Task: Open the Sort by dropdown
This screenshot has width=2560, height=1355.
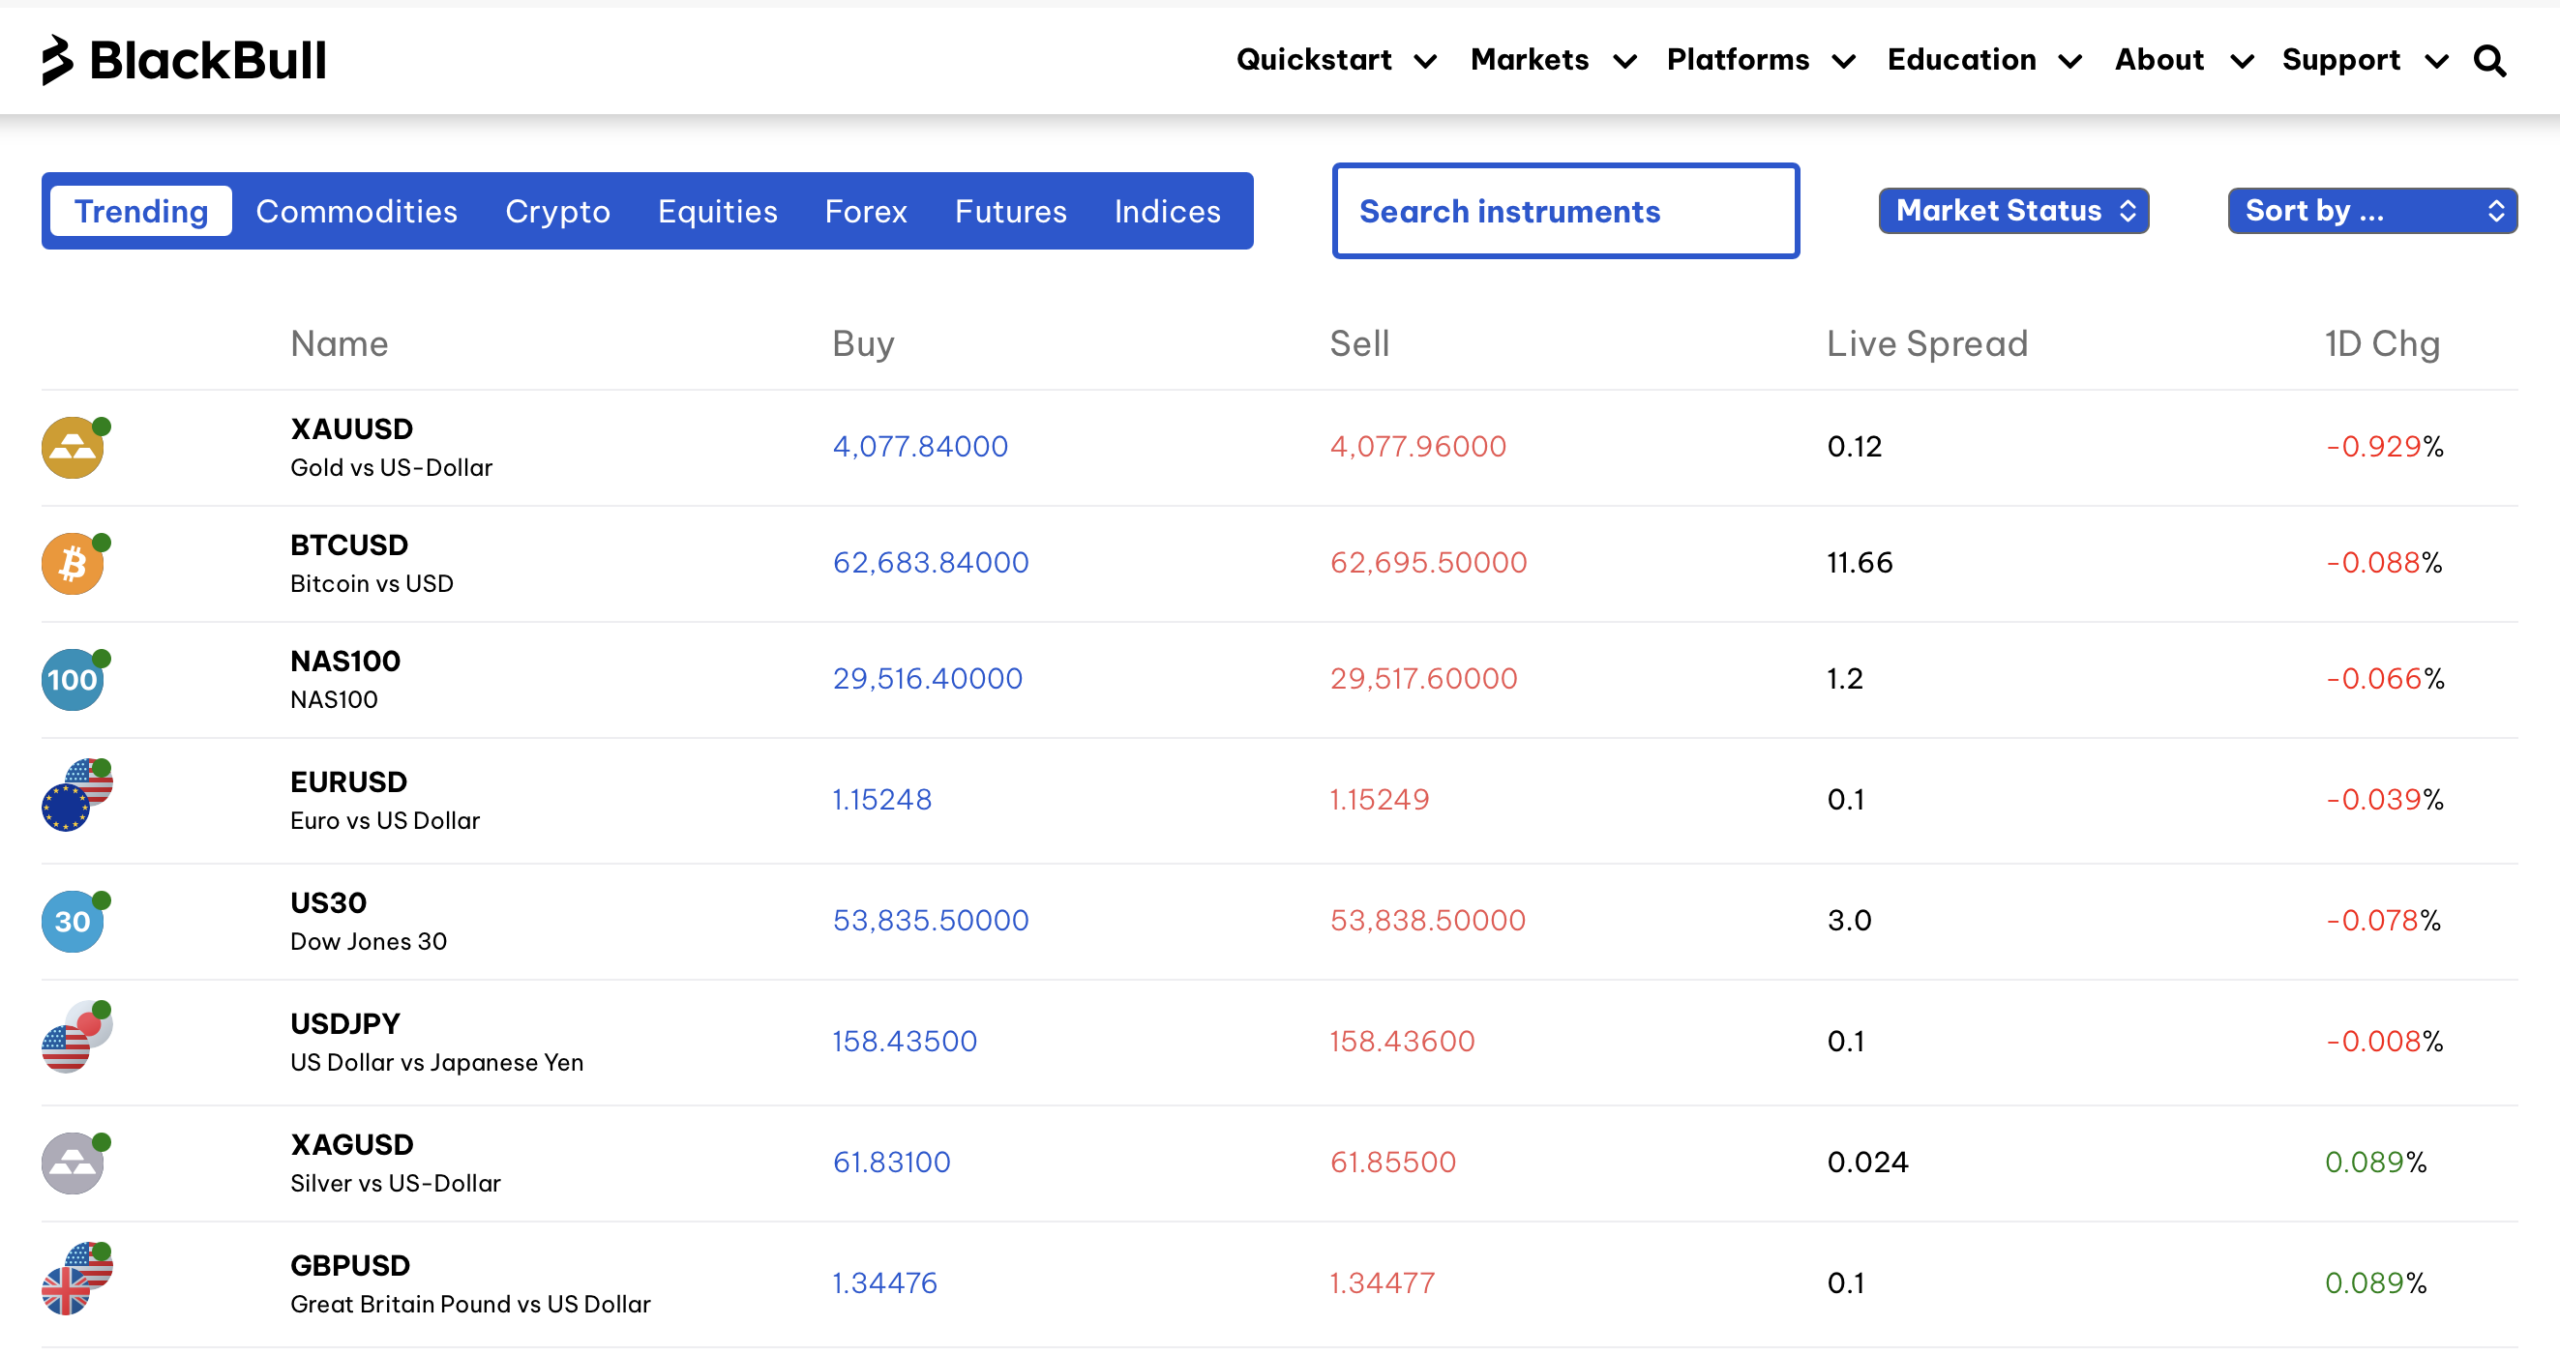Action: (x=2372, y=211)
